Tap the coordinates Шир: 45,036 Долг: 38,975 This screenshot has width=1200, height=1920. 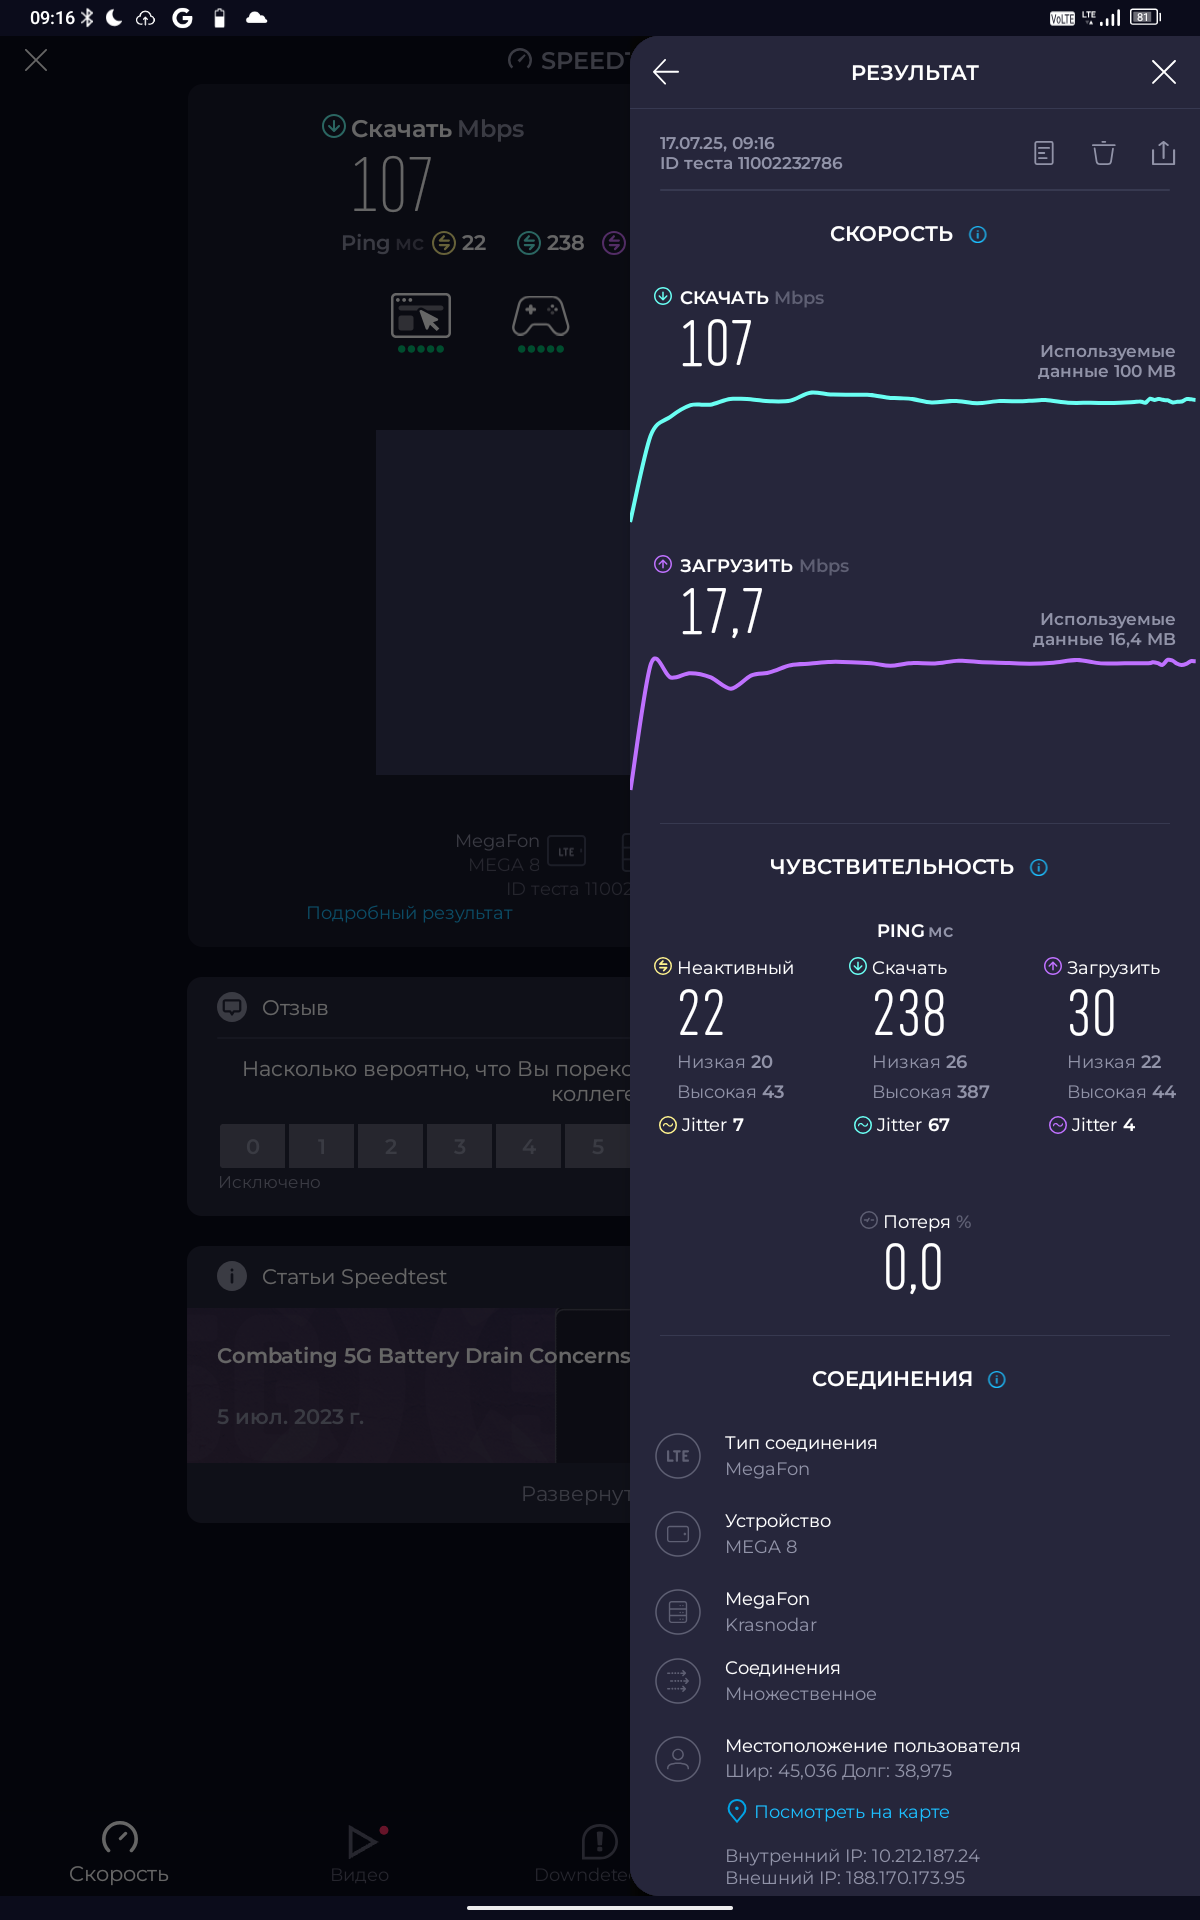[x=838, y=1771]
